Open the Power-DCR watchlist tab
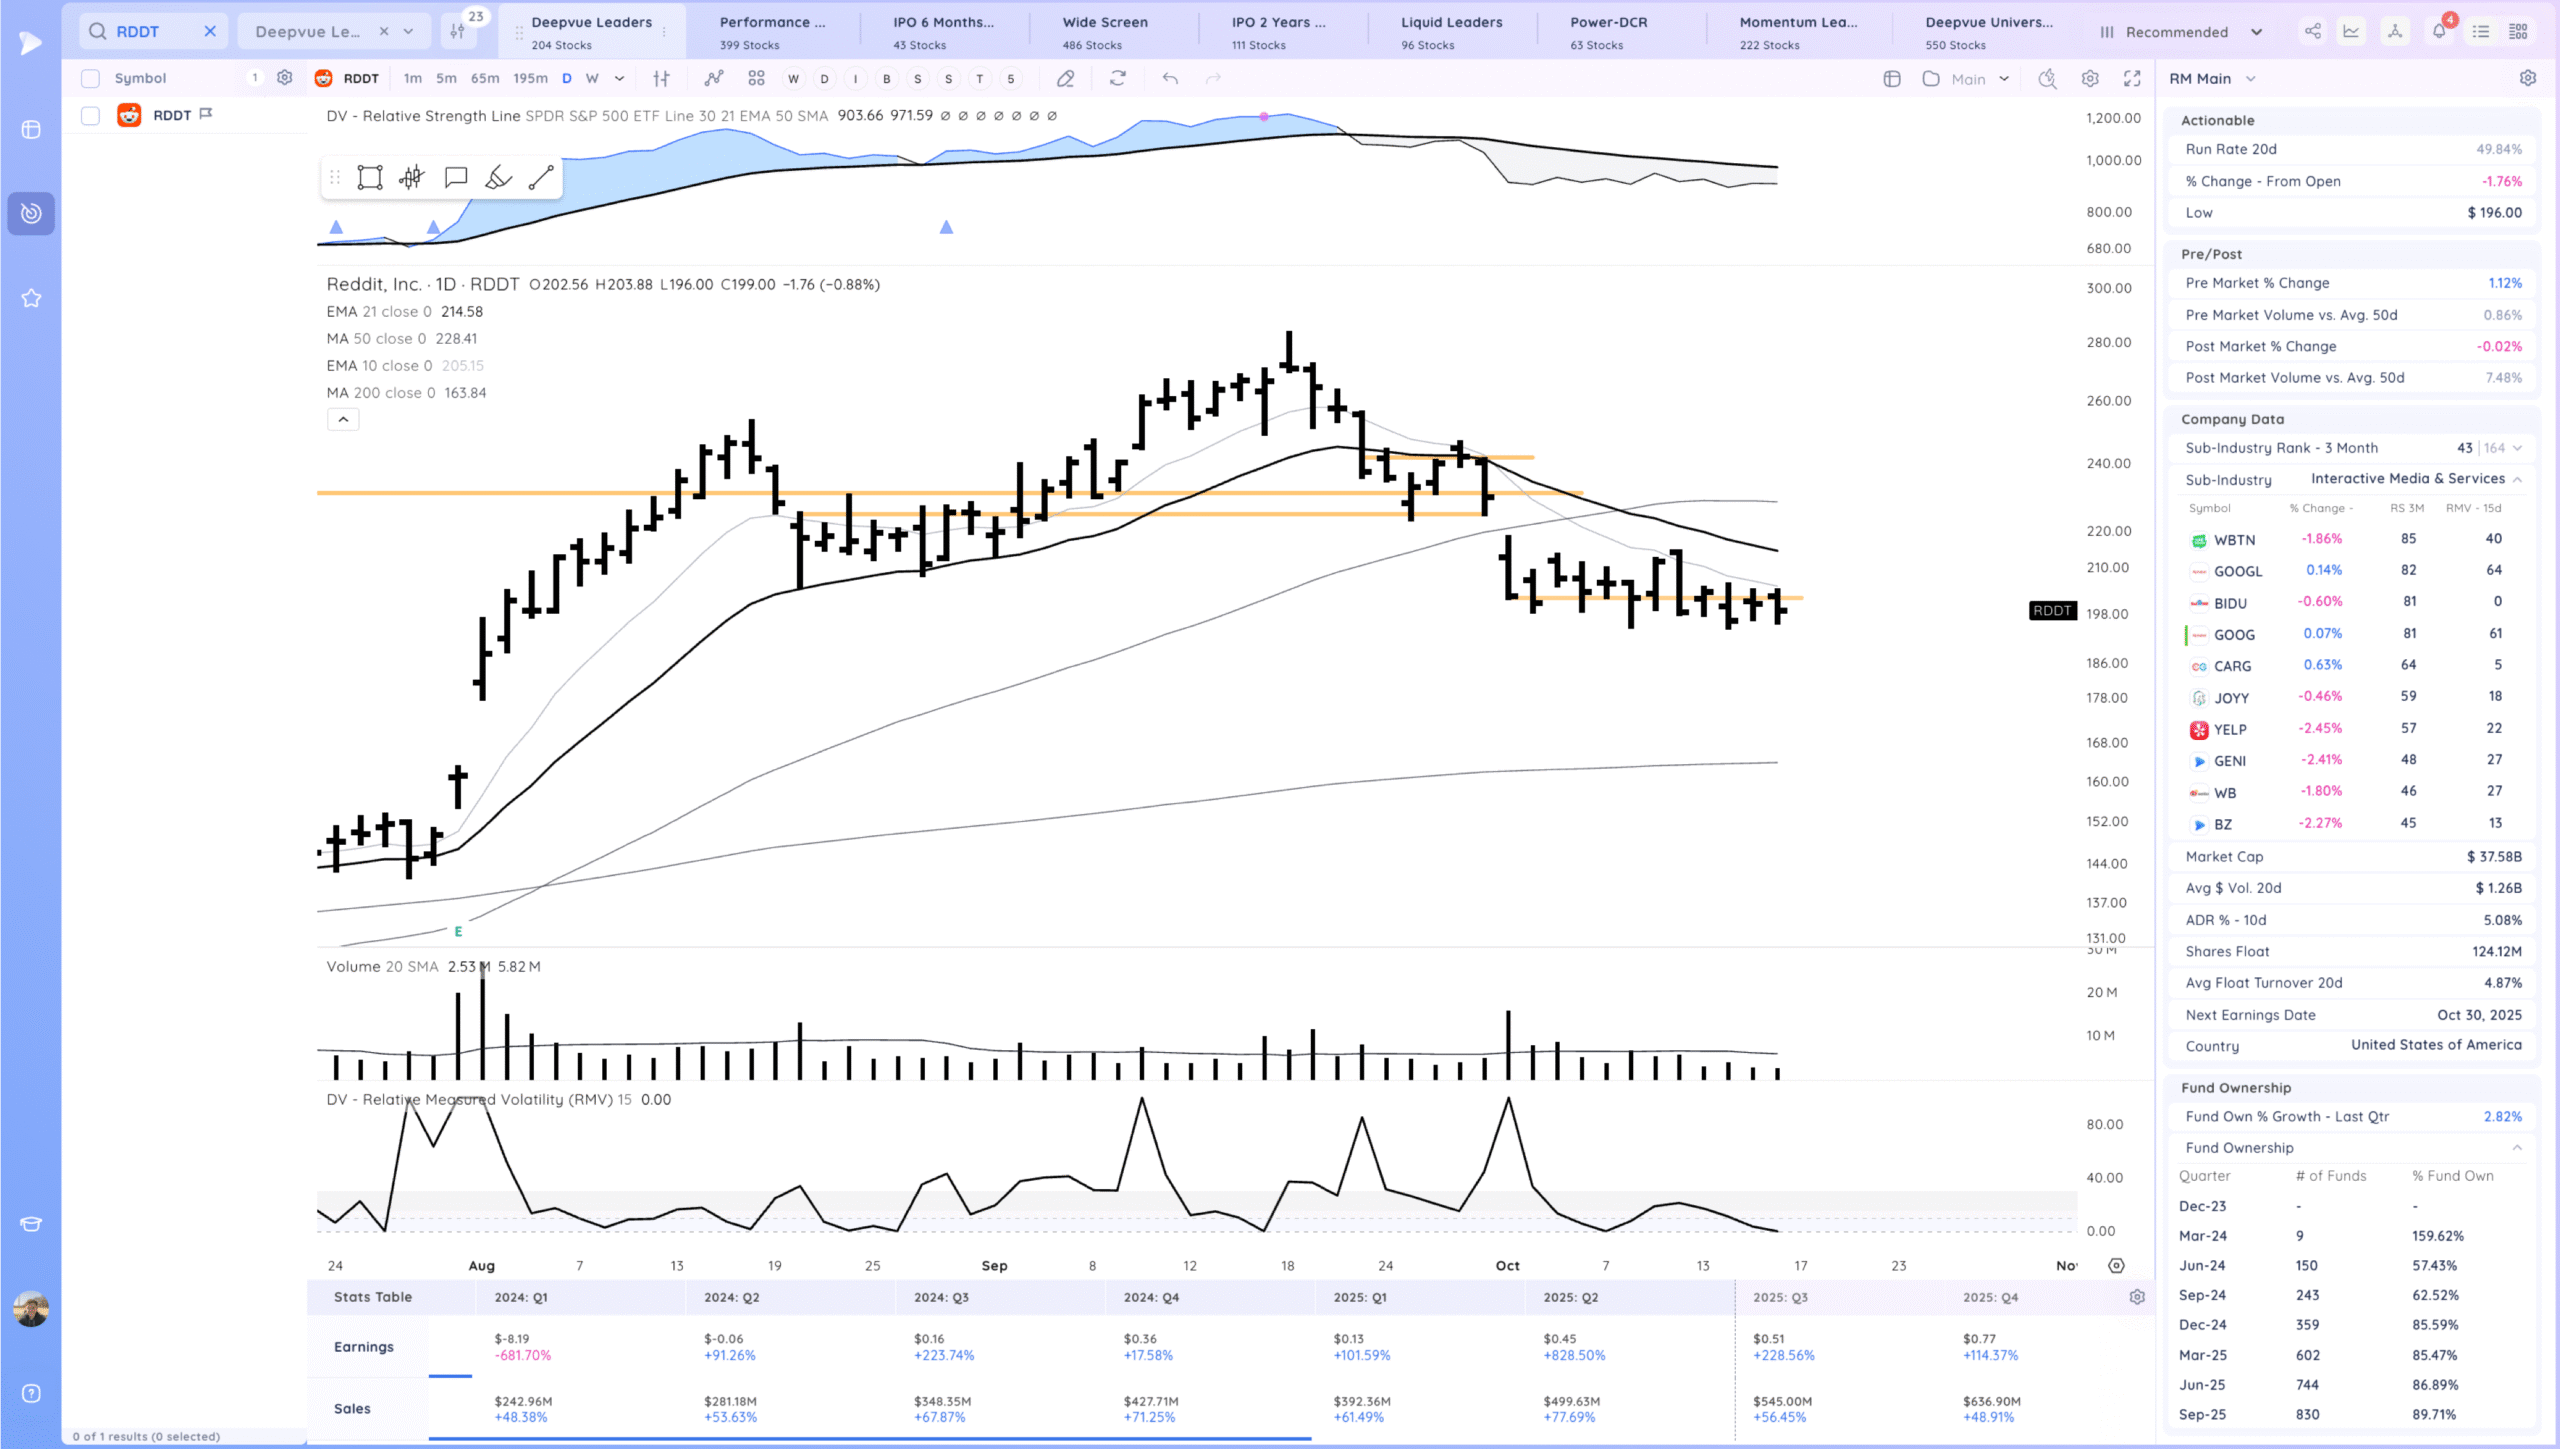The height and width of the screenshot is (1449, 2560). [1608, 32]
